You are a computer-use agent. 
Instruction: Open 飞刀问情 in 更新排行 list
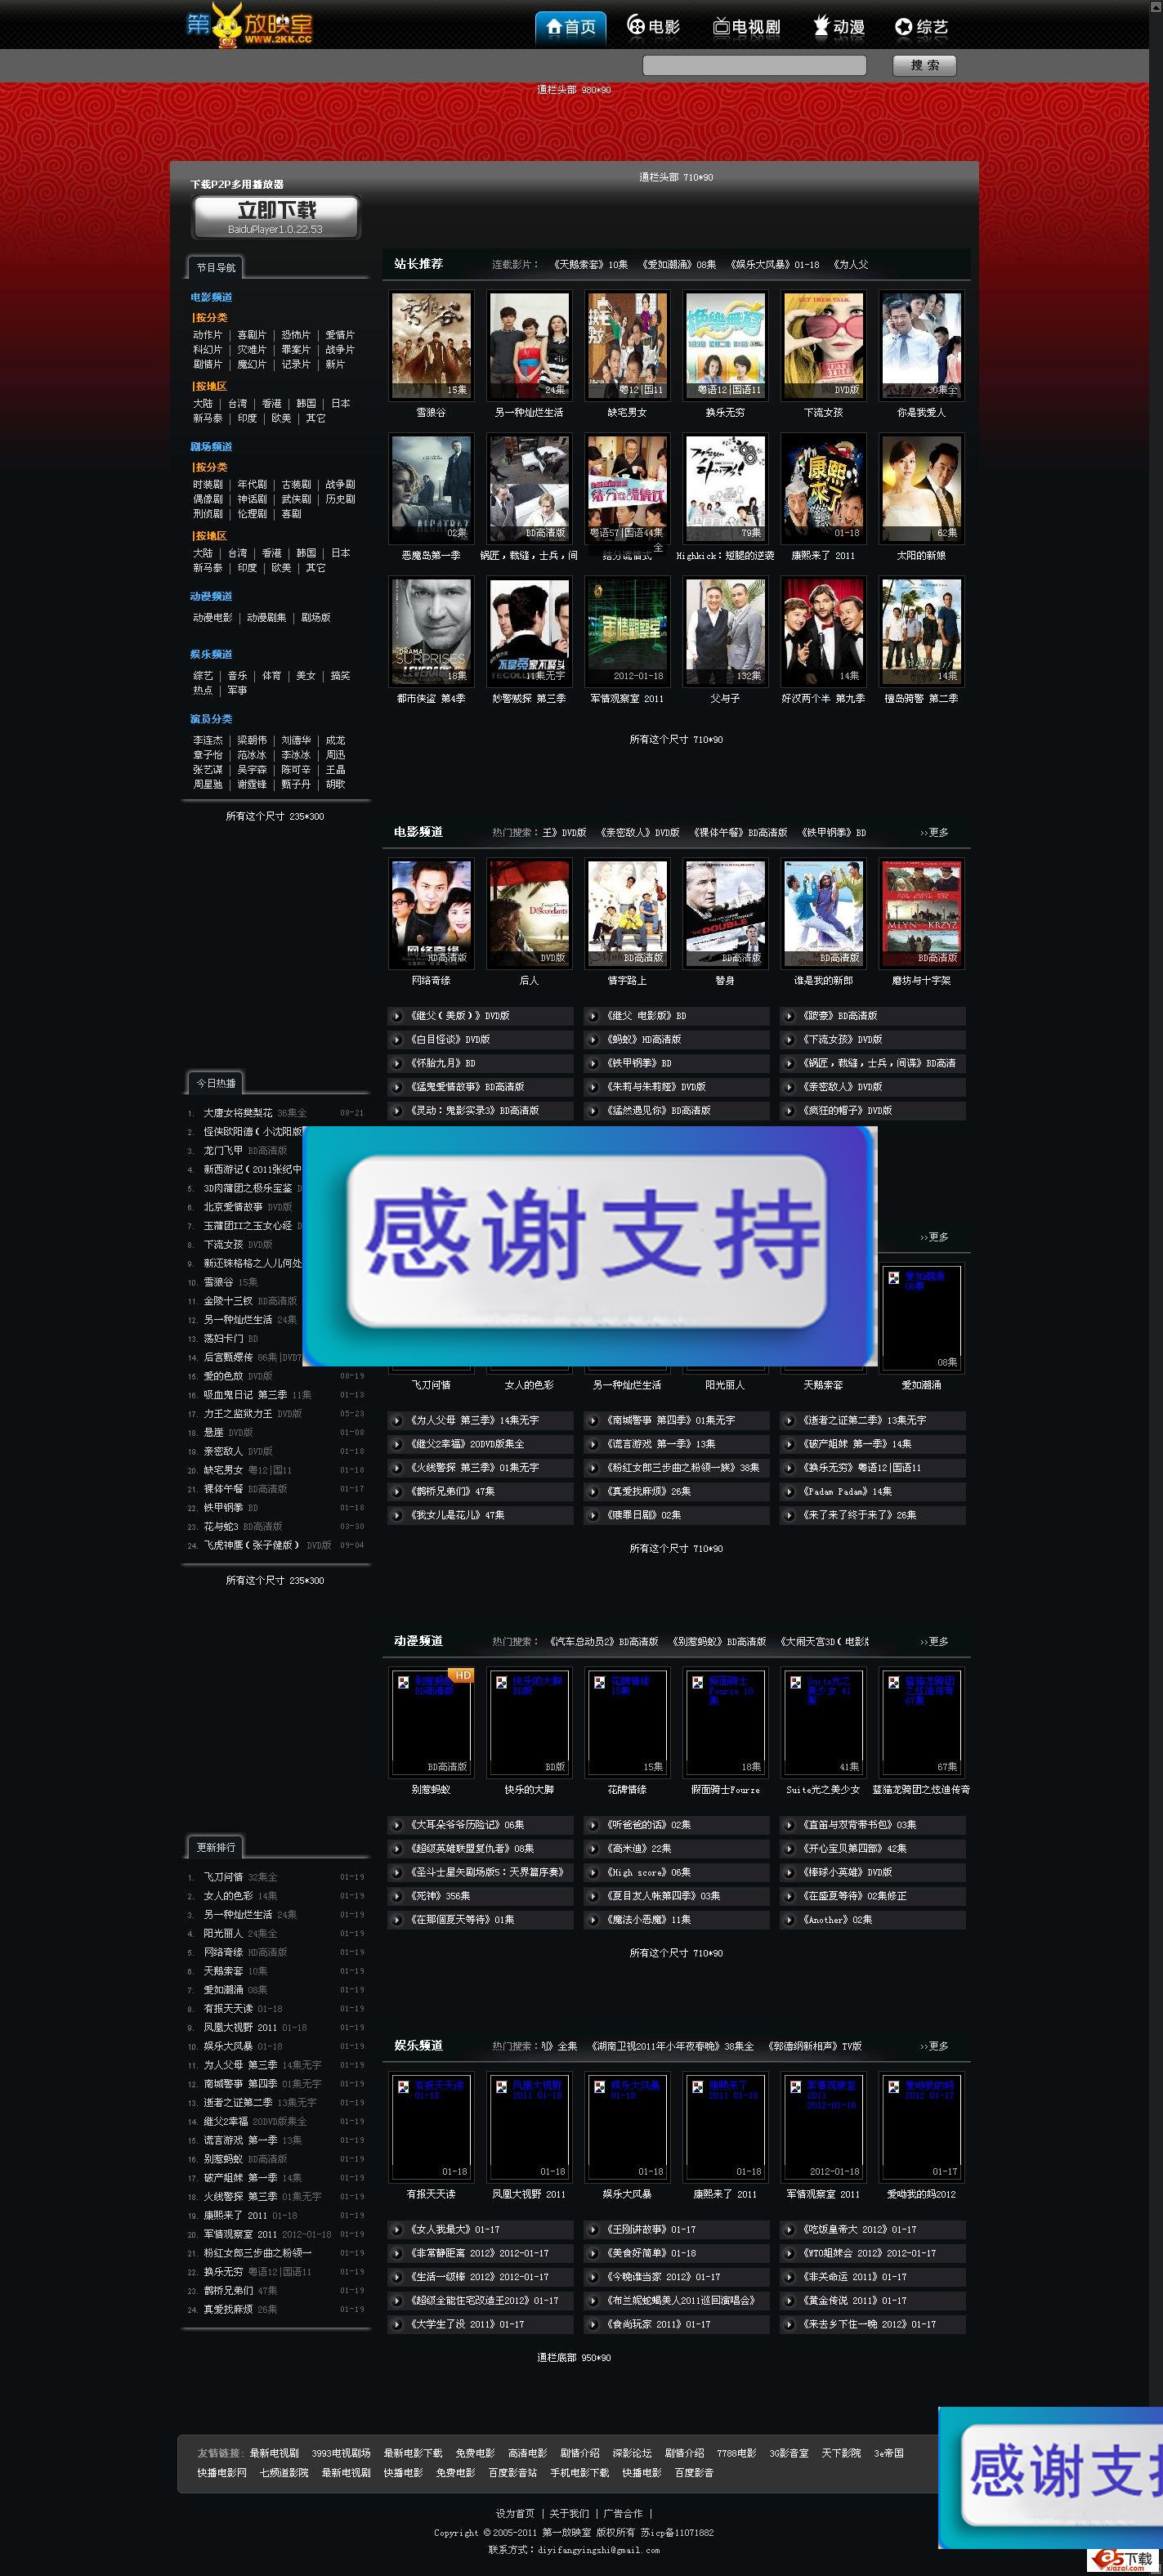point(223,1878)
